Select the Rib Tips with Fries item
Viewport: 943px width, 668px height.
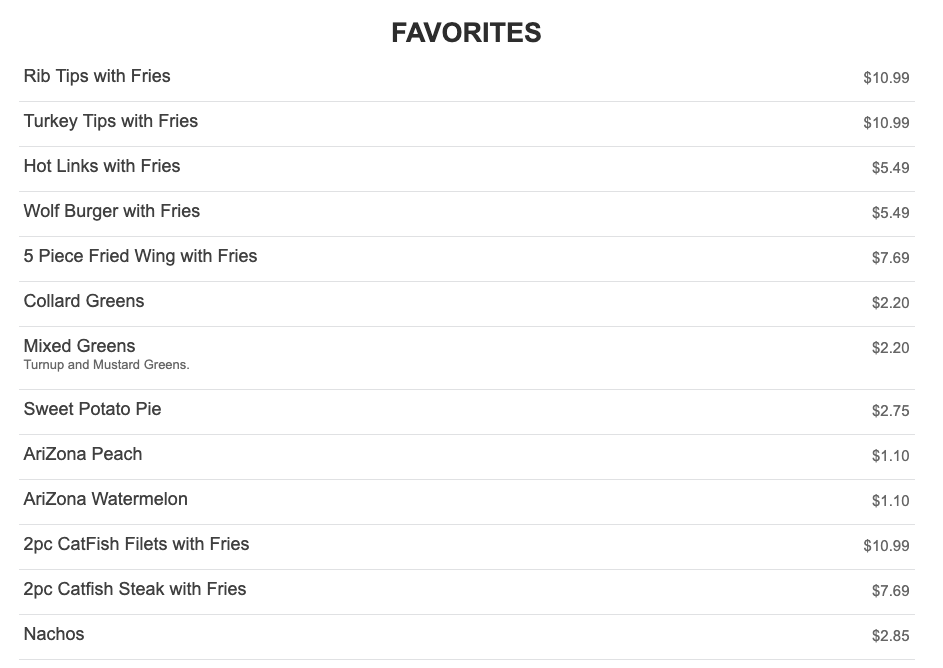(x=97, y=76)
